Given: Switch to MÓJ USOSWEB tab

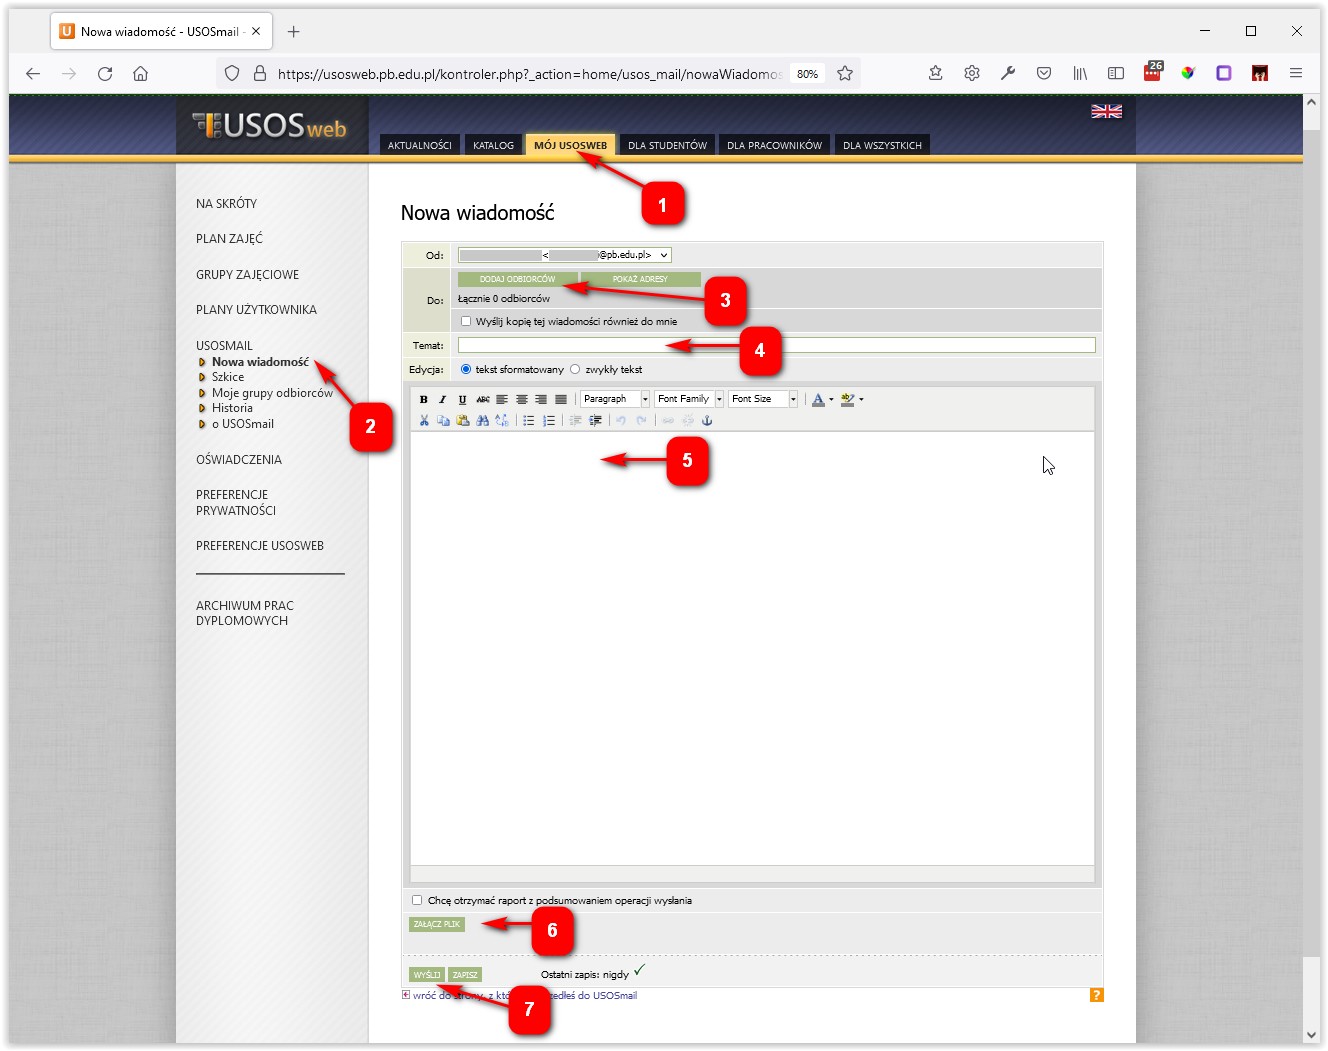Looking at the screenshot, I should [571, 145].
